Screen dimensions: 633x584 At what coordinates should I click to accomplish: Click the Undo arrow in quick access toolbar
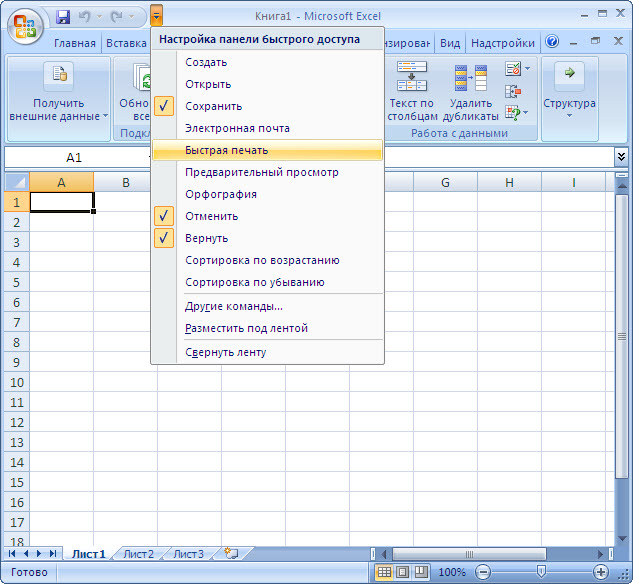coord(84,17)
